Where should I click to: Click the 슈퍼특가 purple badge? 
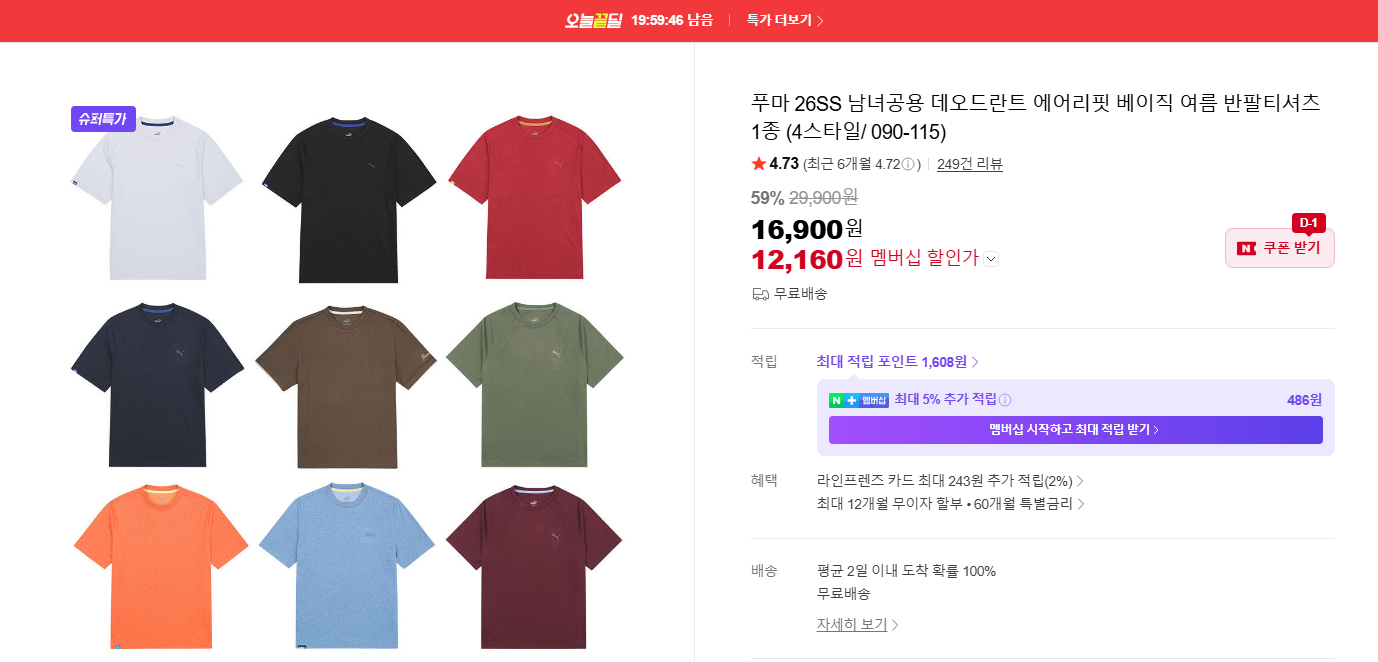click(x=103, y=119)
